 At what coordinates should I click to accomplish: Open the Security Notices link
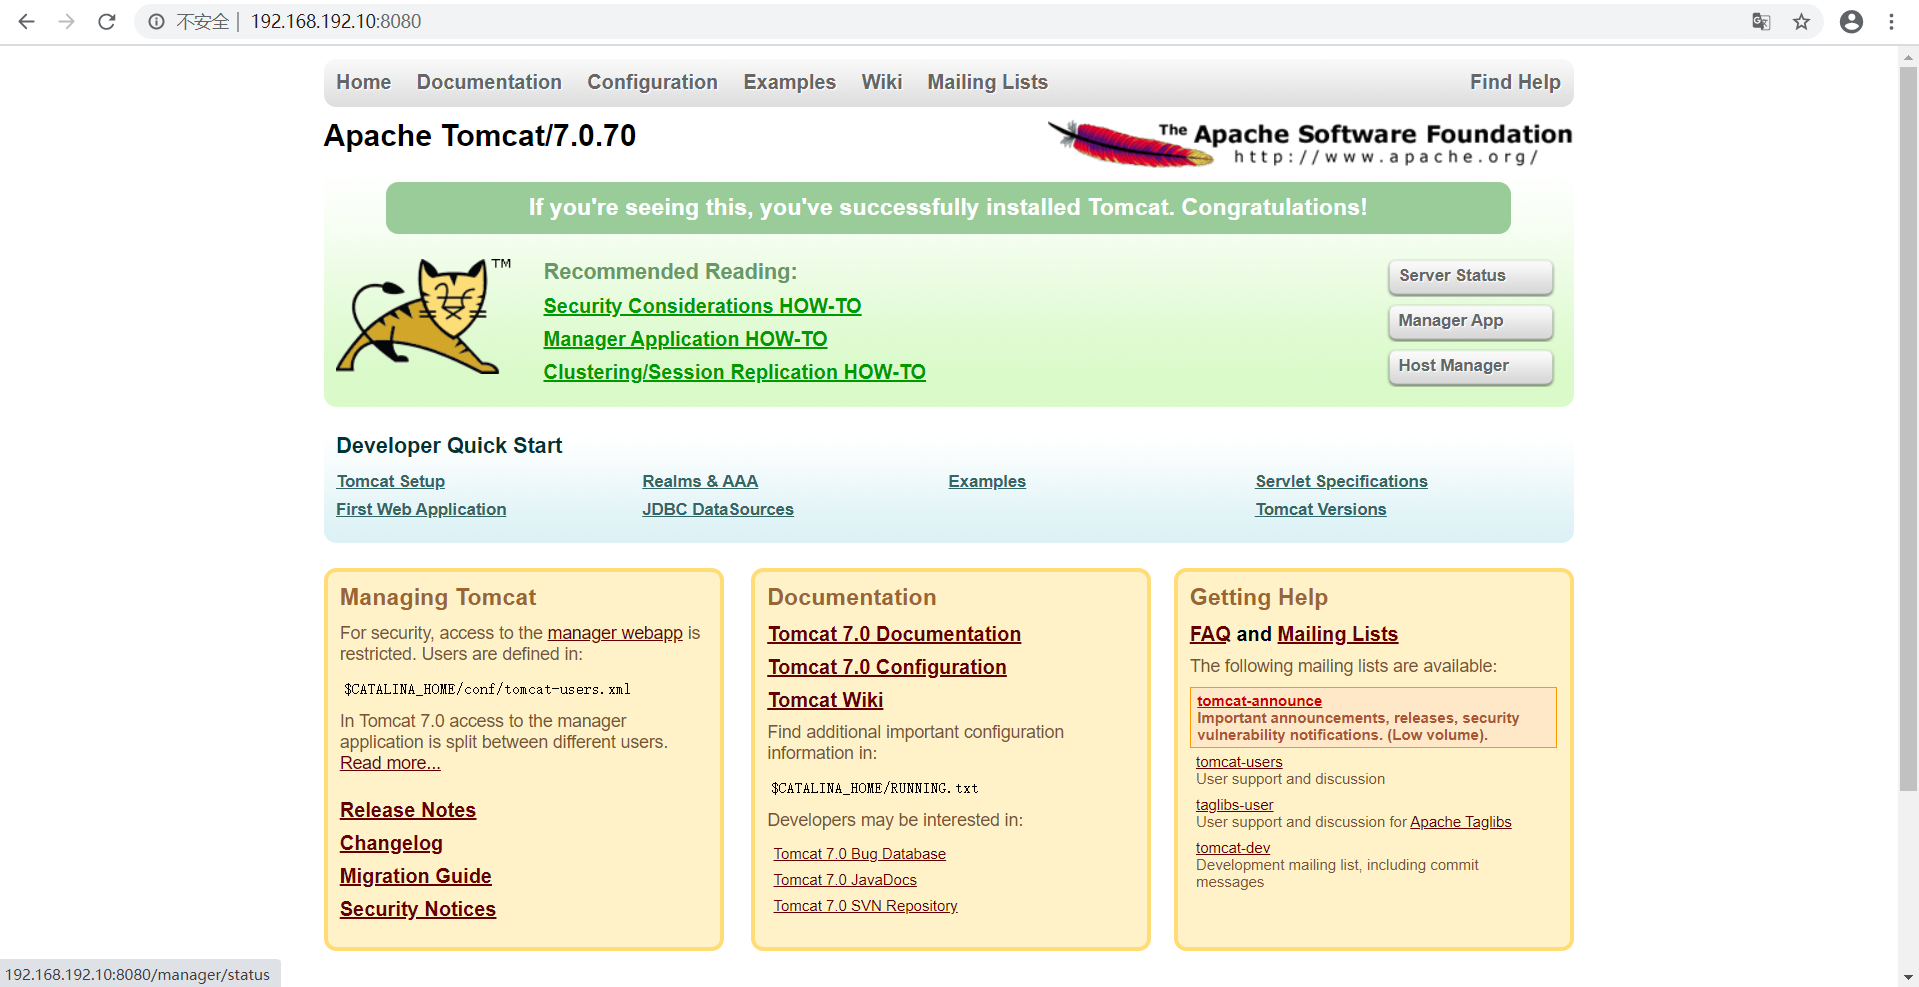[418, 909]
